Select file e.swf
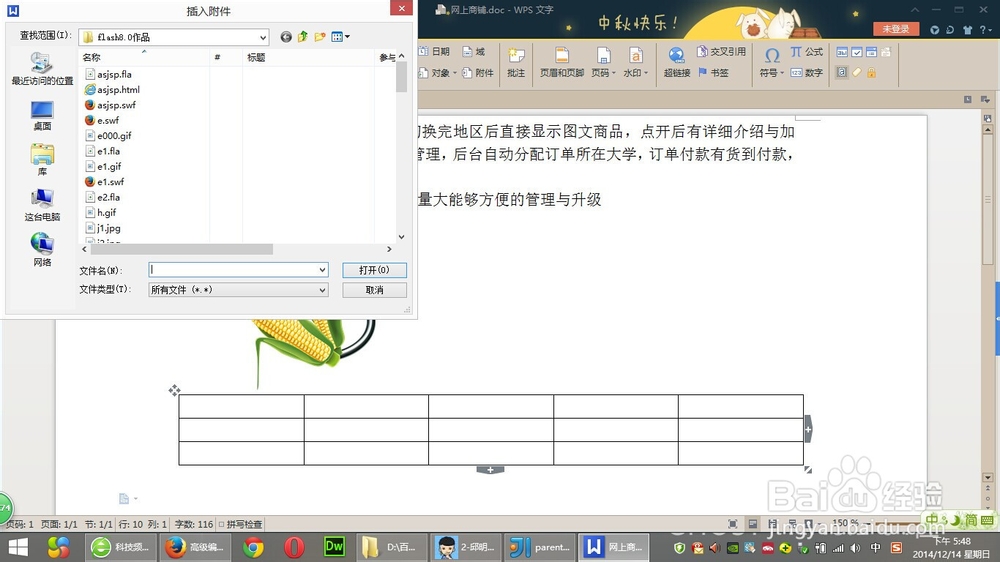The height and width of the screenshot is (562, 1000). pos(102,120)
